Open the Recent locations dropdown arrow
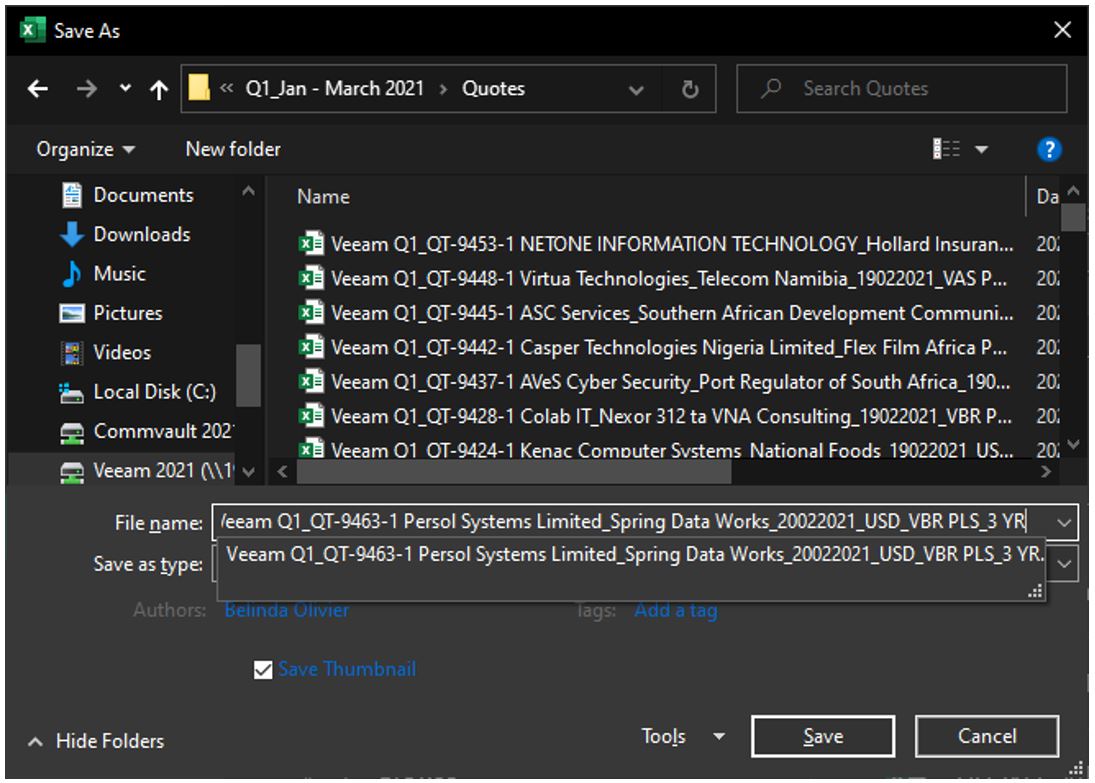 pos(125,89)
